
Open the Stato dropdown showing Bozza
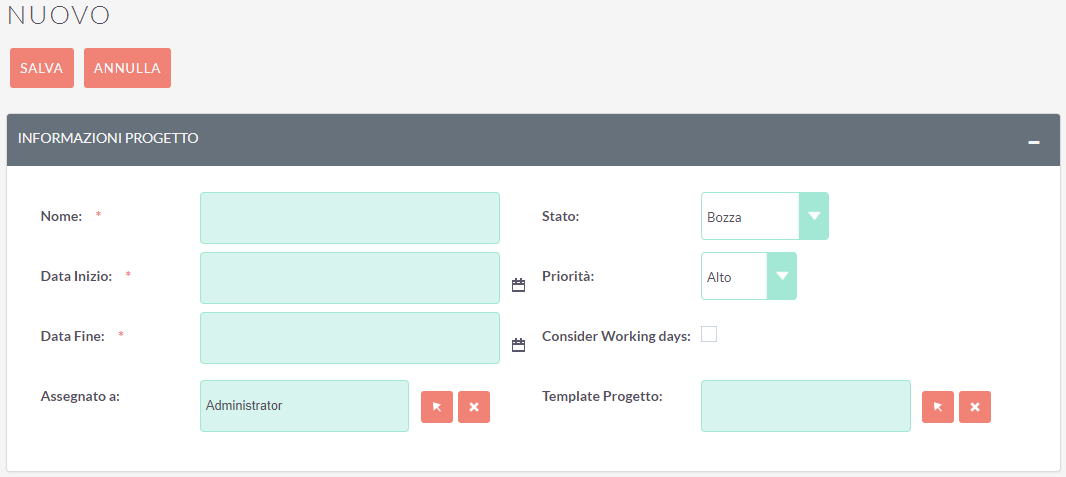click(764, 216)
